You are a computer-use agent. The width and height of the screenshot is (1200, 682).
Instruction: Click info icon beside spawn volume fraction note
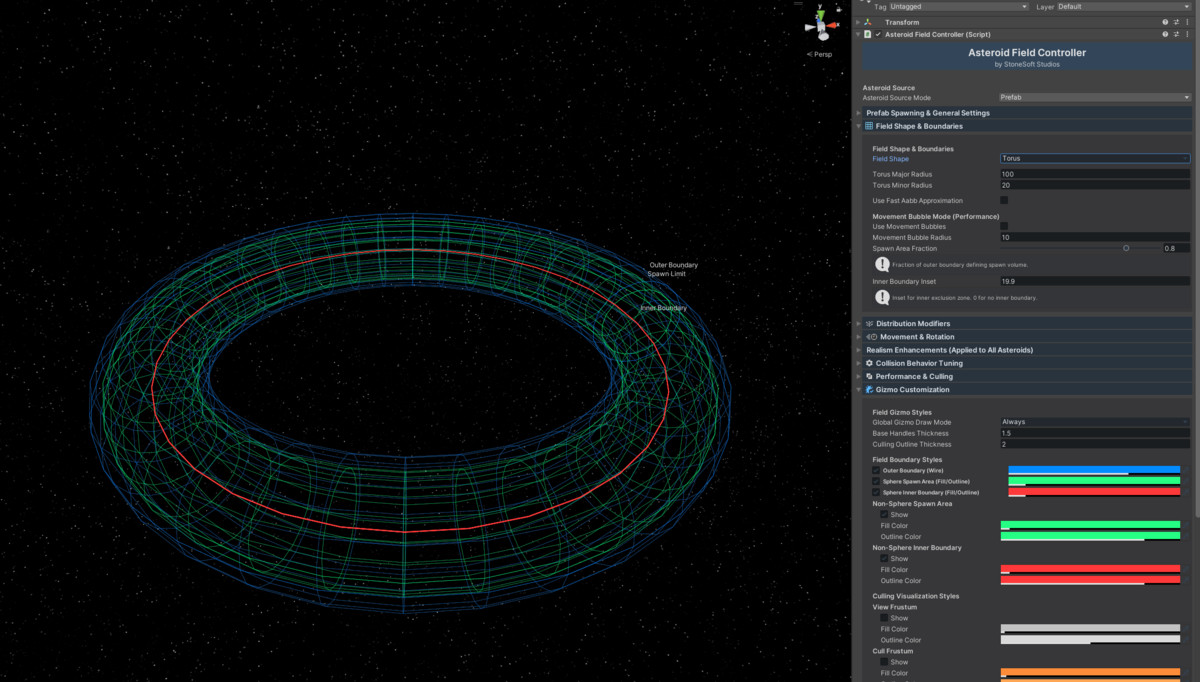[x=883, y=264]
